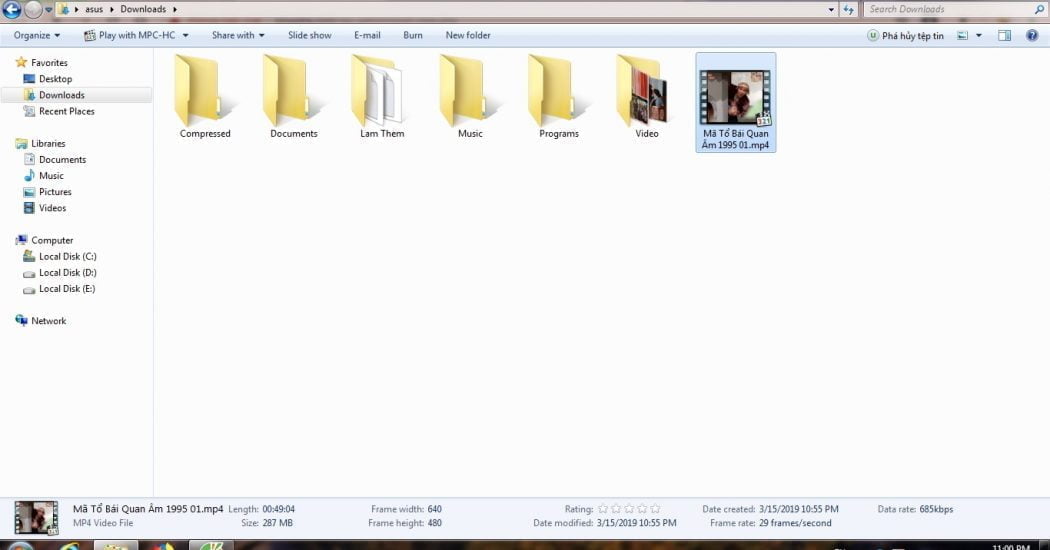The width and height of the screenshot is (1050, 550).
Task: Click Date created value 3/15/2019 10:55 PM
Action: pos(798,509)
